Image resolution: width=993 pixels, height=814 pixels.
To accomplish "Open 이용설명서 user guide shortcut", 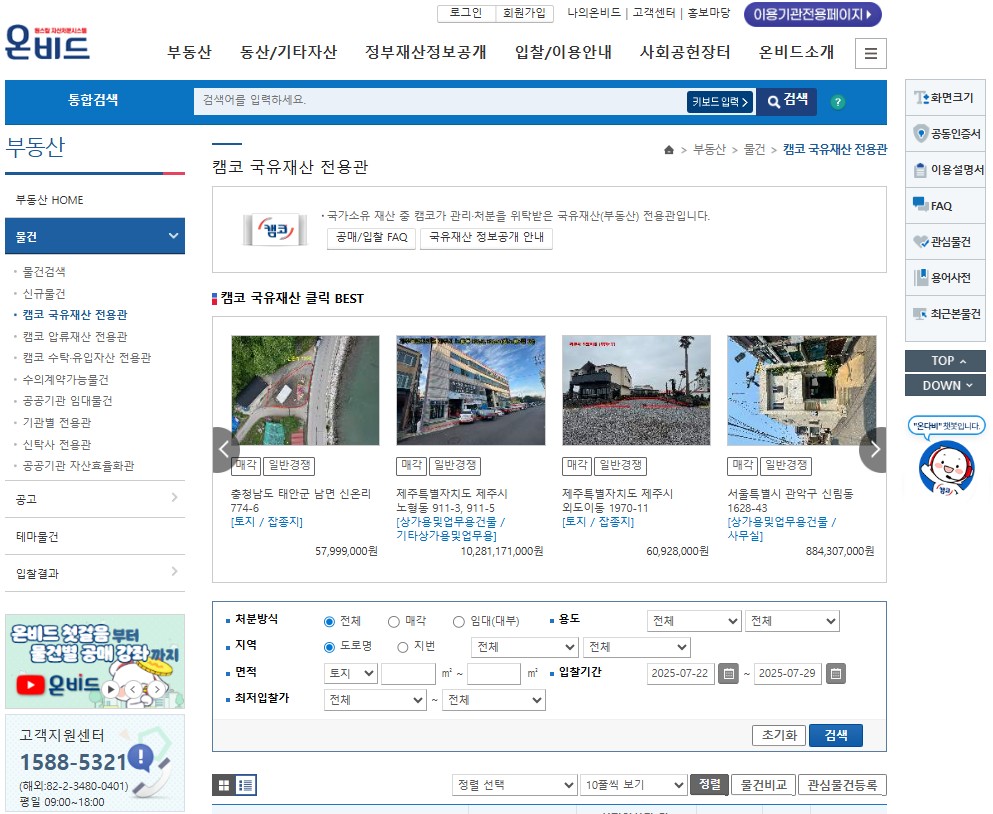I will 945,170.
